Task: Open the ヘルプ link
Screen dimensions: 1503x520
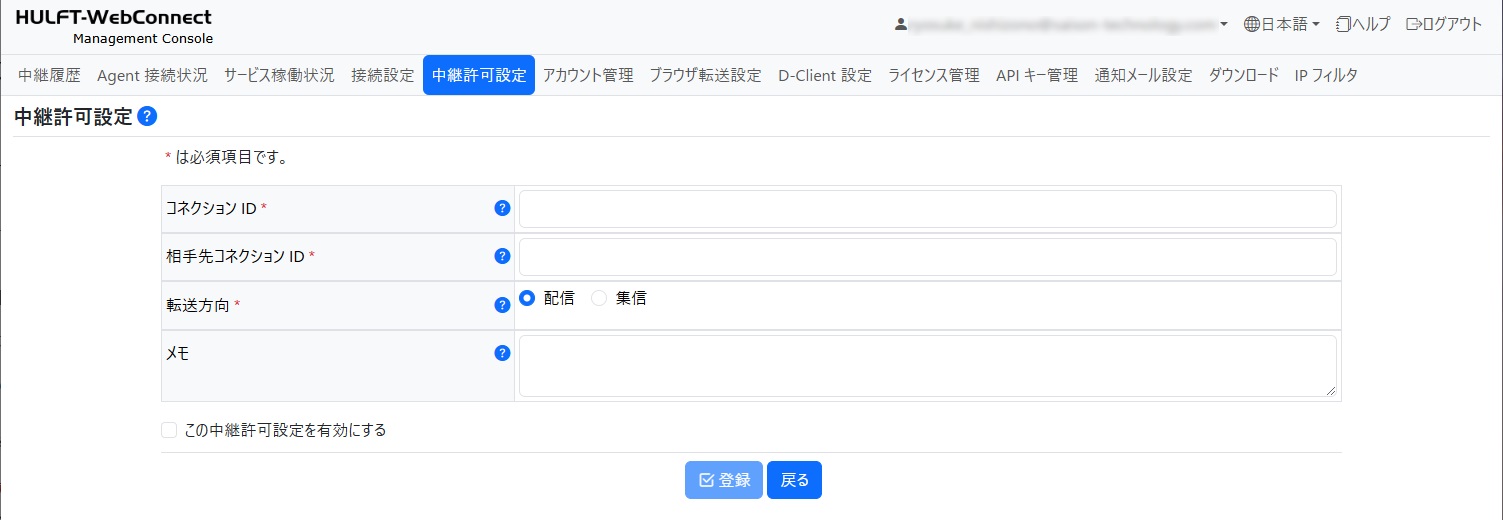Action: click(1363, 24)
